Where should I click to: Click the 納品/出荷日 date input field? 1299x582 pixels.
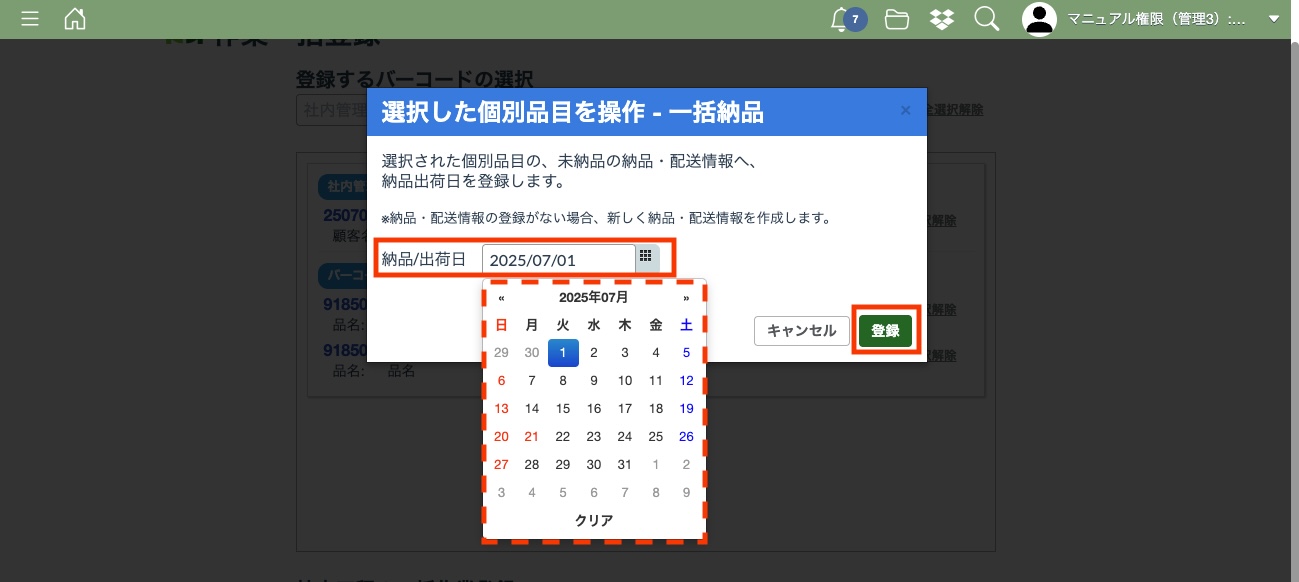click(x=558, y=259)
